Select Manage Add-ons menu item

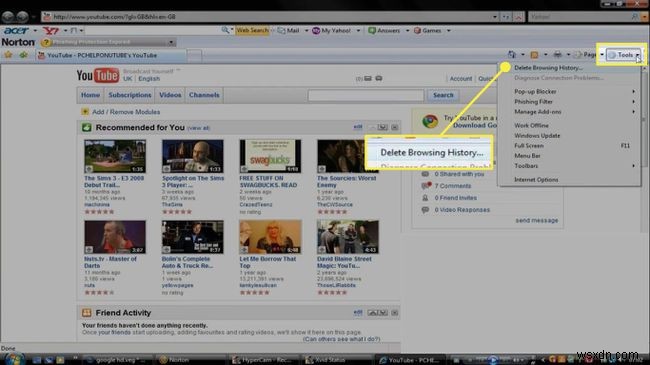coord(569,112)
